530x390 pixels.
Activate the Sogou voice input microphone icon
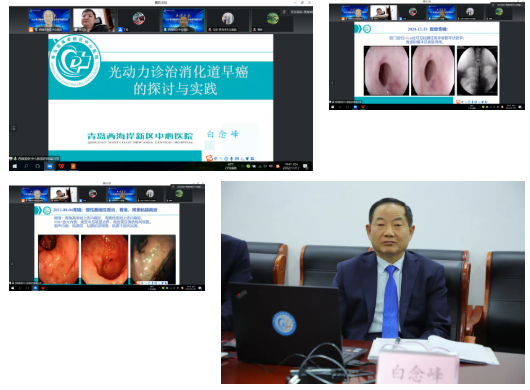click(232, 159)
